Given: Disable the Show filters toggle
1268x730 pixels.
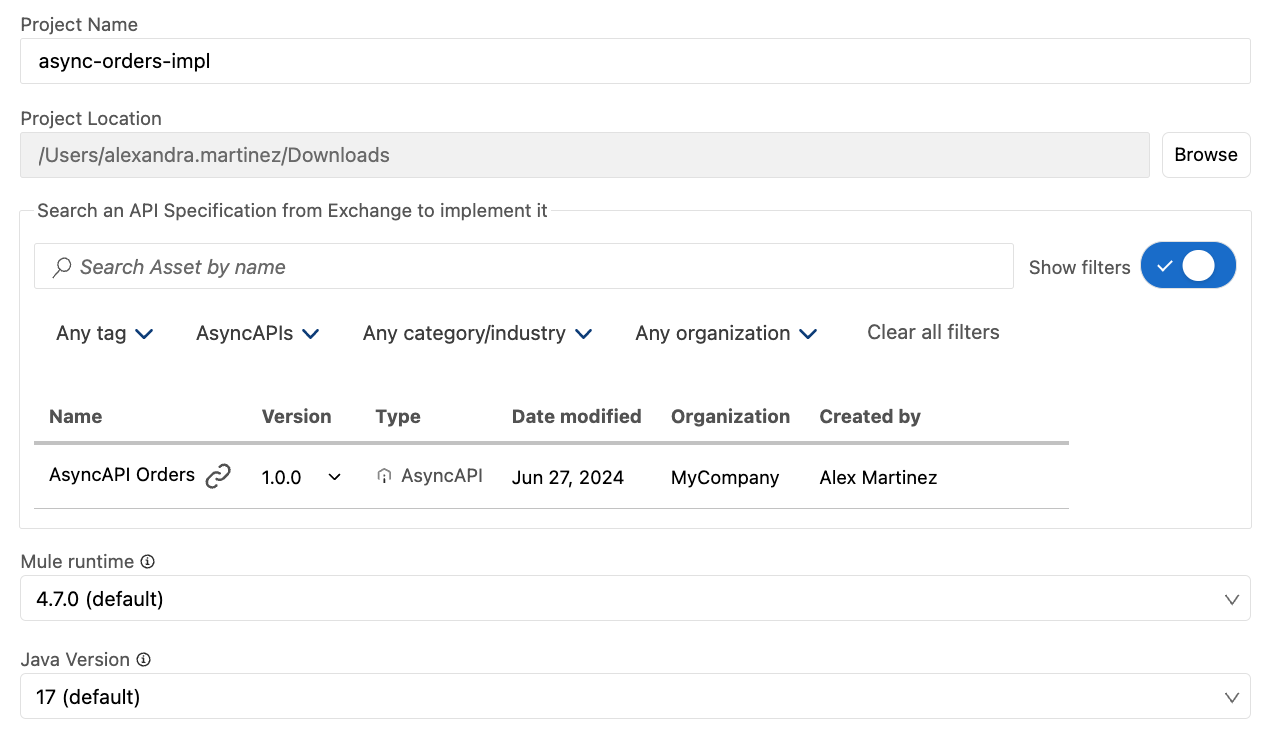Looking at the screenshot, I should (x=1188, y=265).
